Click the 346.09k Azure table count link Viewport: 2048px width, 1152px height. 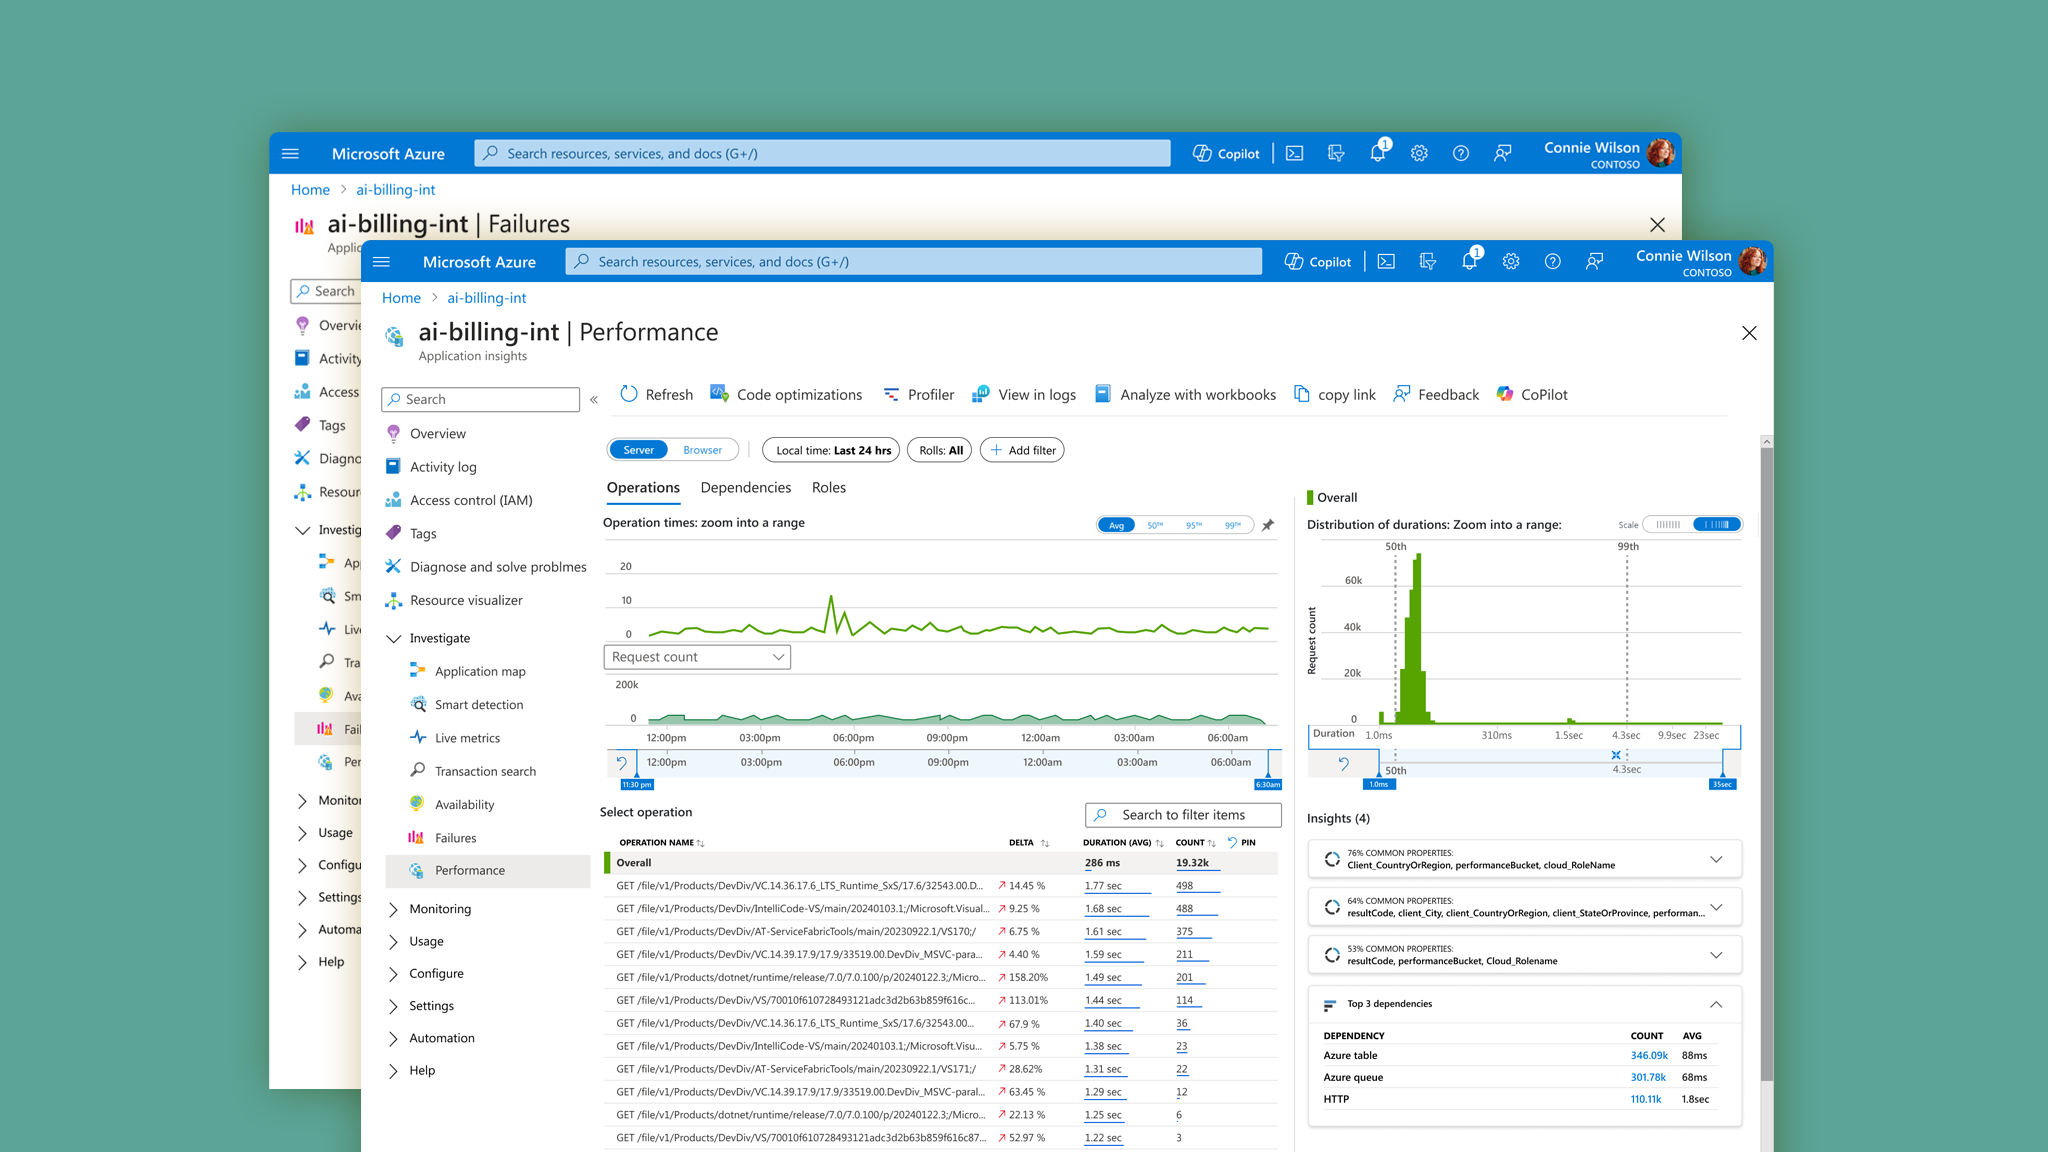pyautogui.click(x=1648, y=1055)
